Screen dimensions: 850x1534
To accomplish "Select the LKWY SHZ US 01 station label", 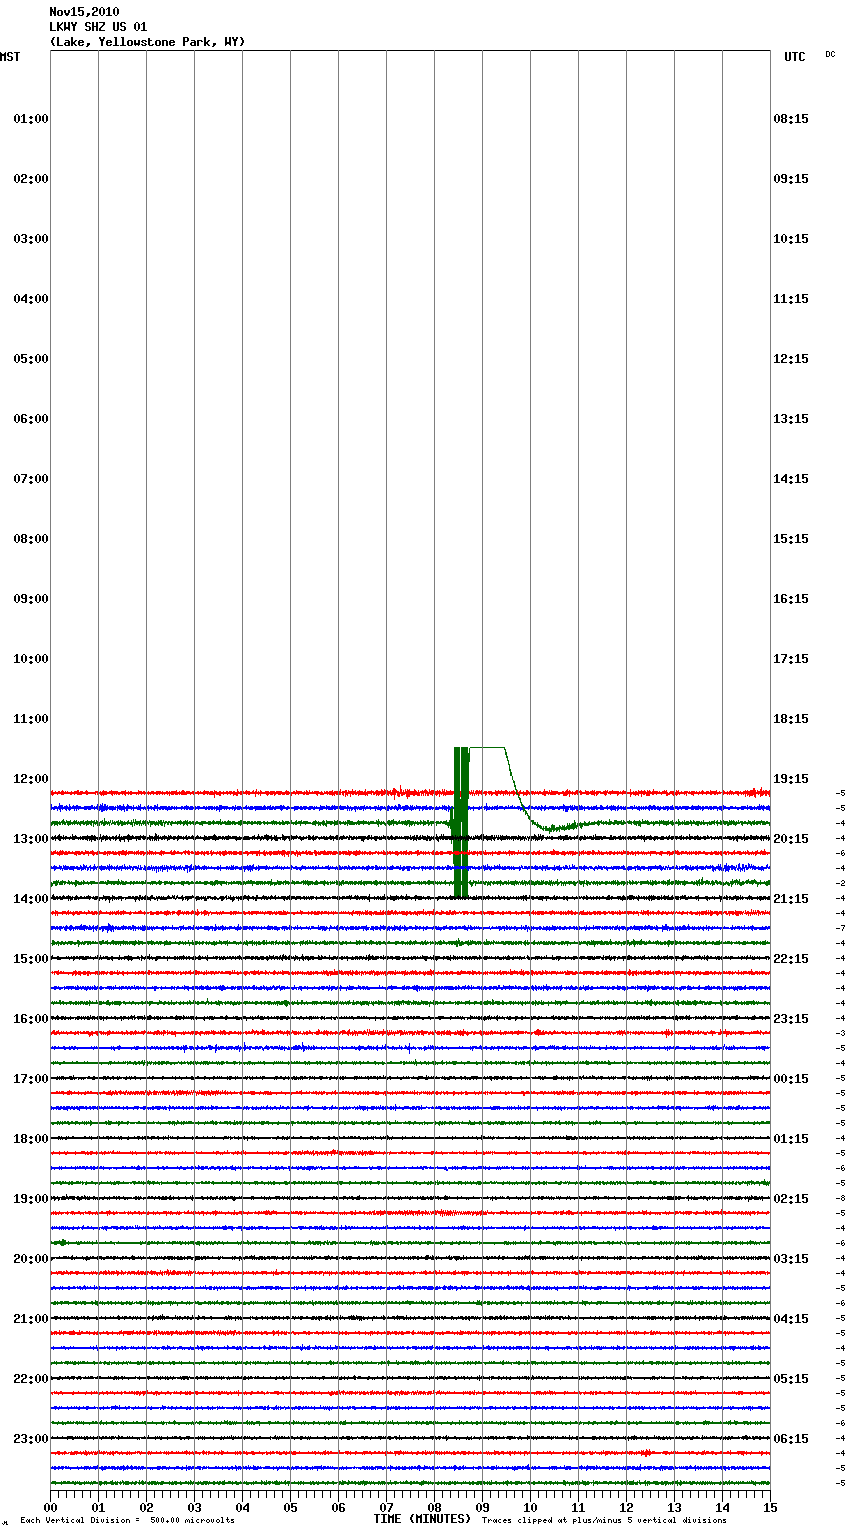I will pos(98,27).
